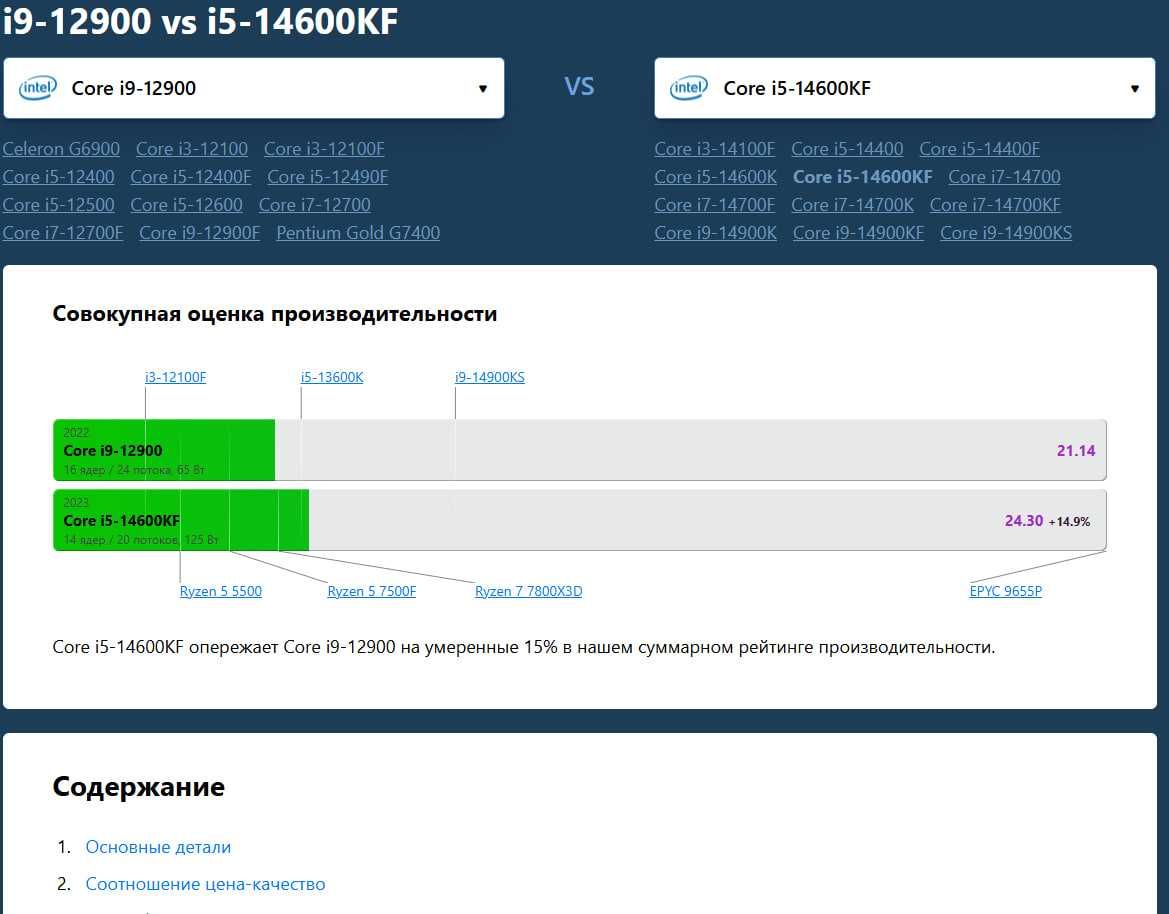1169x914 pixels.
Task: Choose Core i7-14700KF link
Action: [x=995, y=204]
